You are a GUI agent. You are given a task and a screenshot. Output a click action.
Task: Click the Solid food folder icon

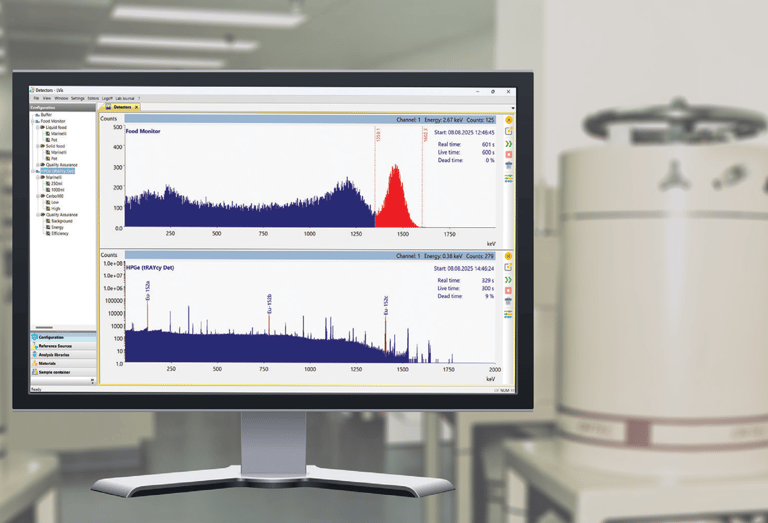[42, 146]
